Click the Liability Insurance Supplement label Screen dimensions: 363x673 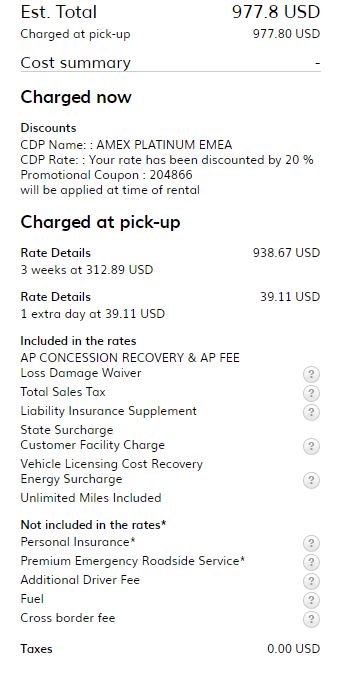tap(109, 410)
